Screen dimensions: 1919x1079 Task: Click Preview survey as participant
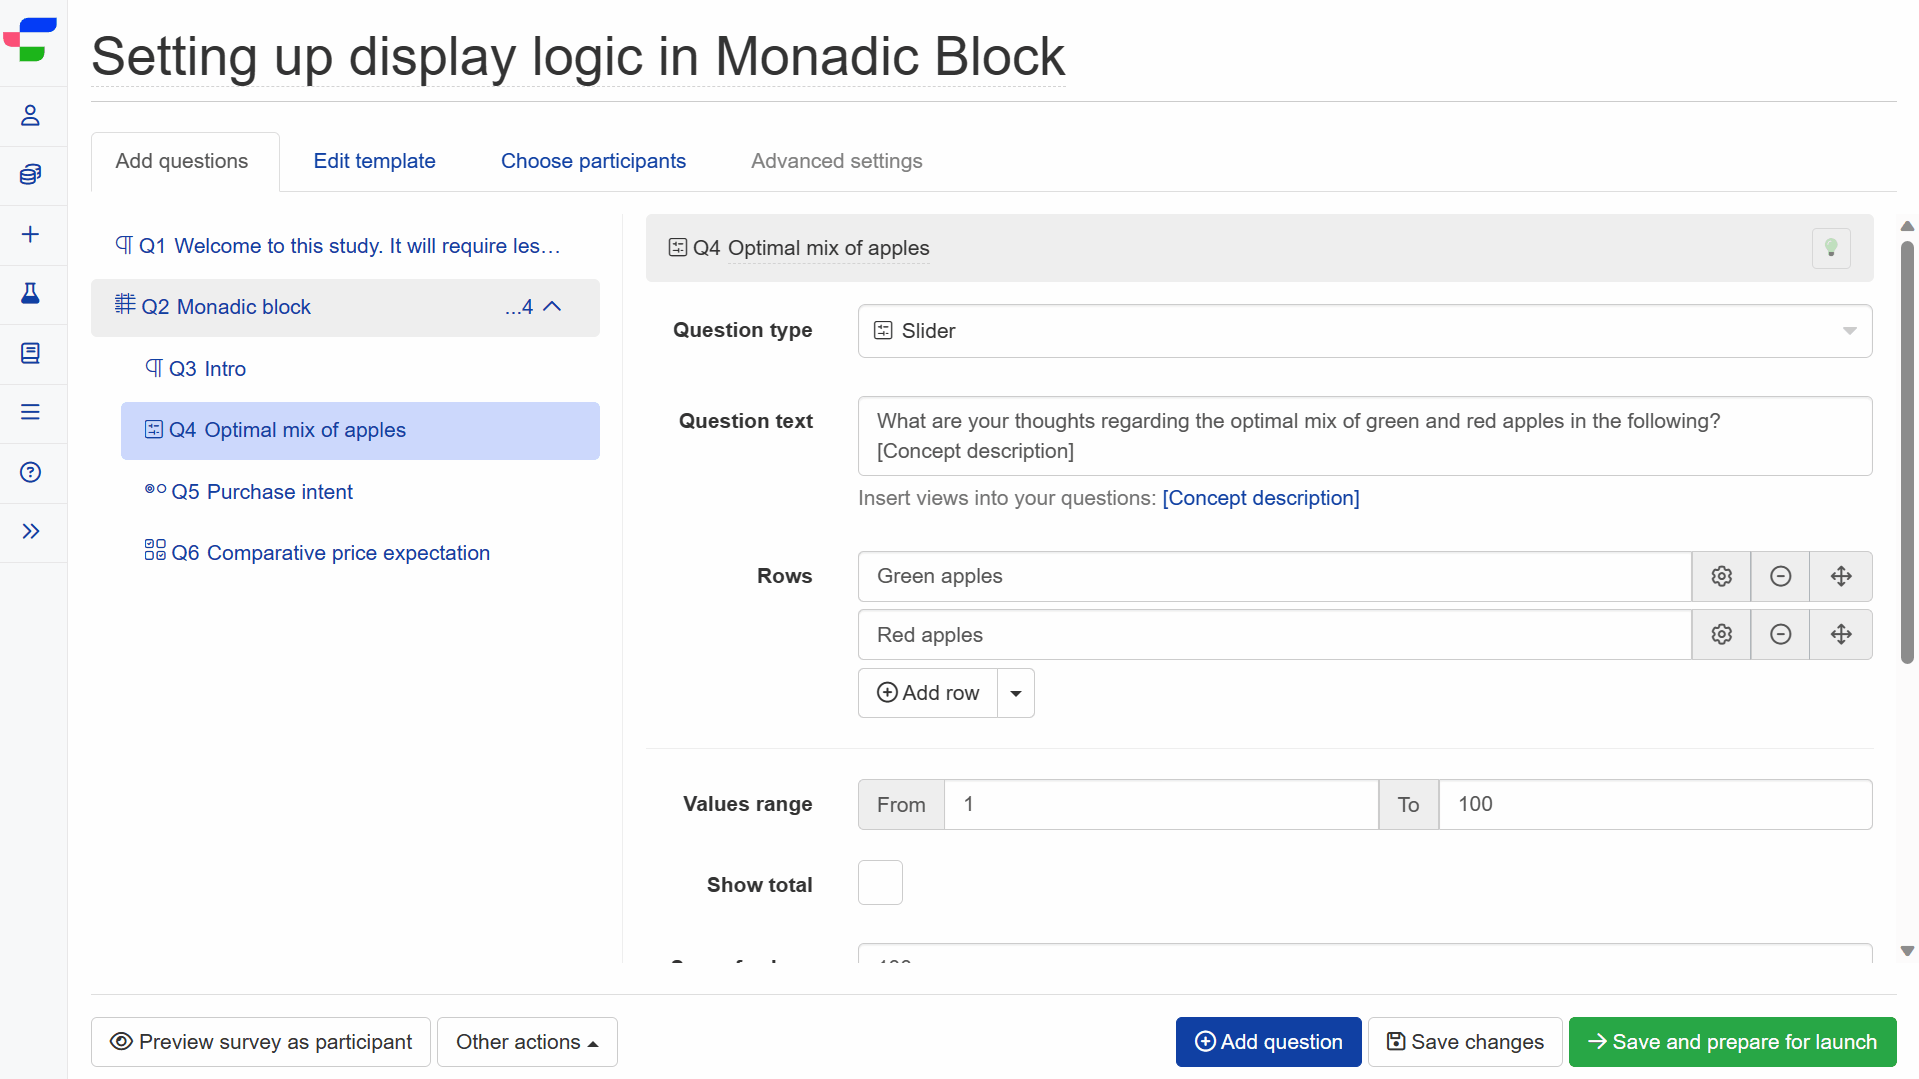coord(261,1042)
